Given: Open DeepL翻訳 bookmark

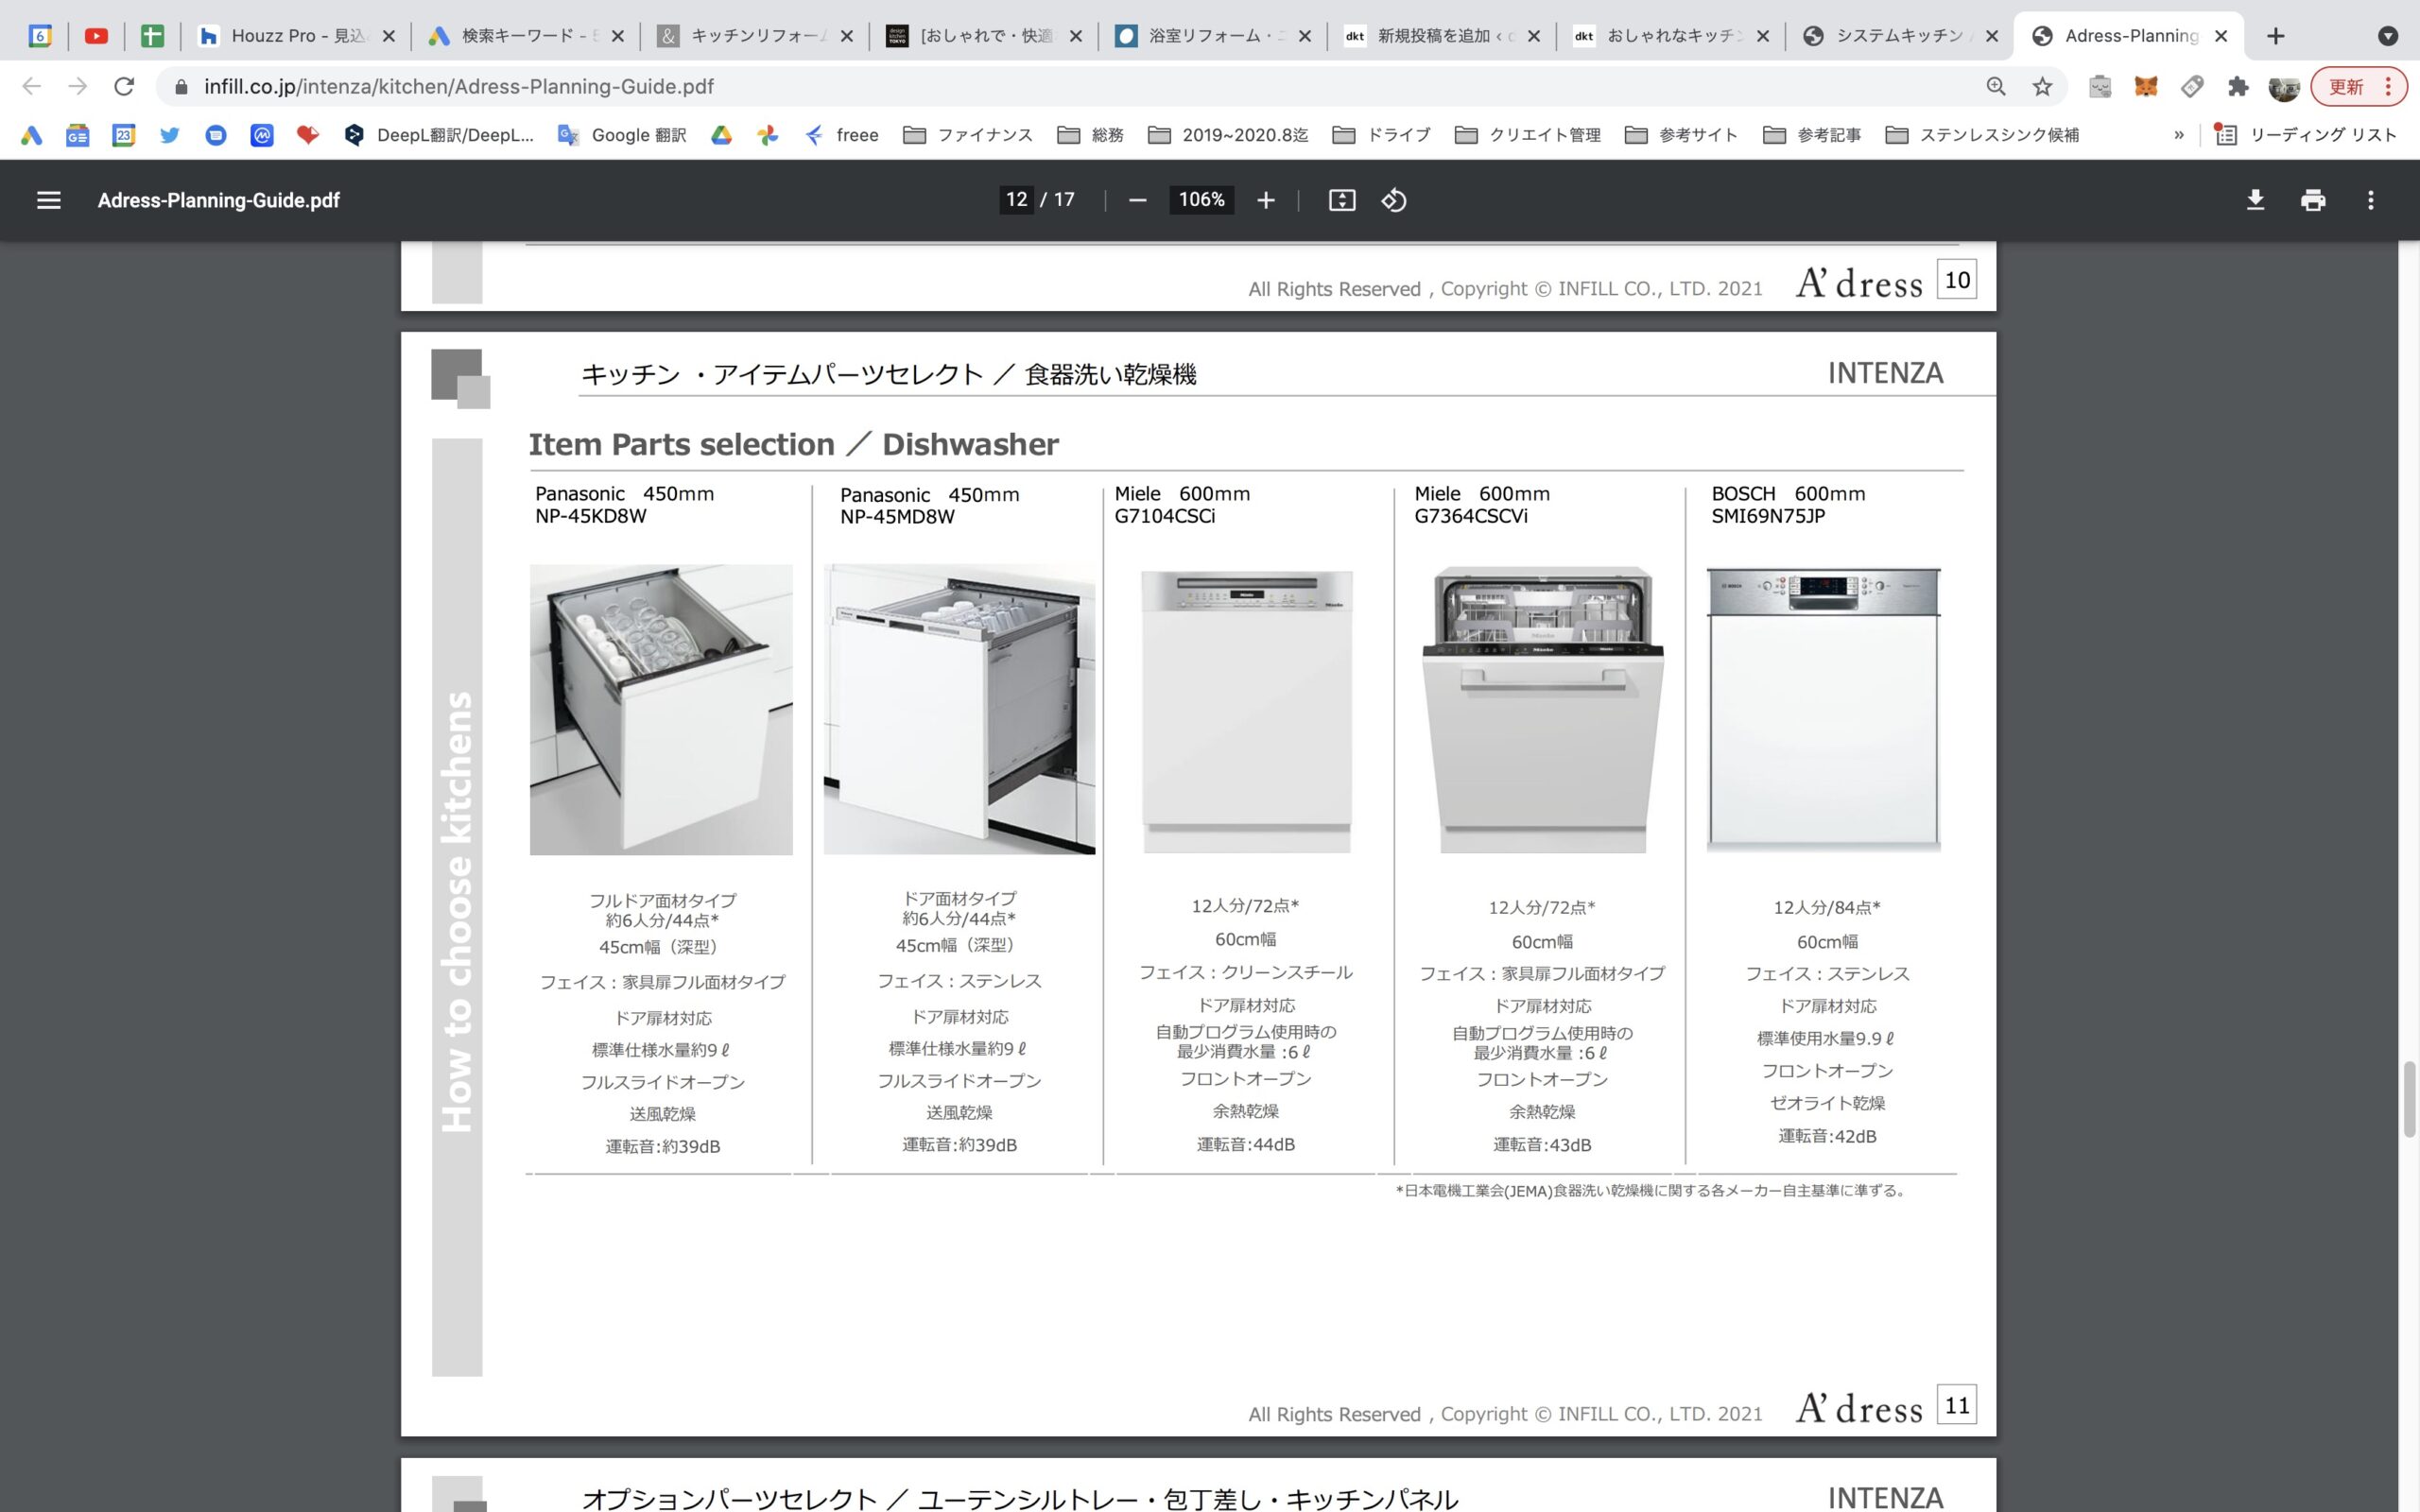Looking at the screenshot, I should click(438, 135).
